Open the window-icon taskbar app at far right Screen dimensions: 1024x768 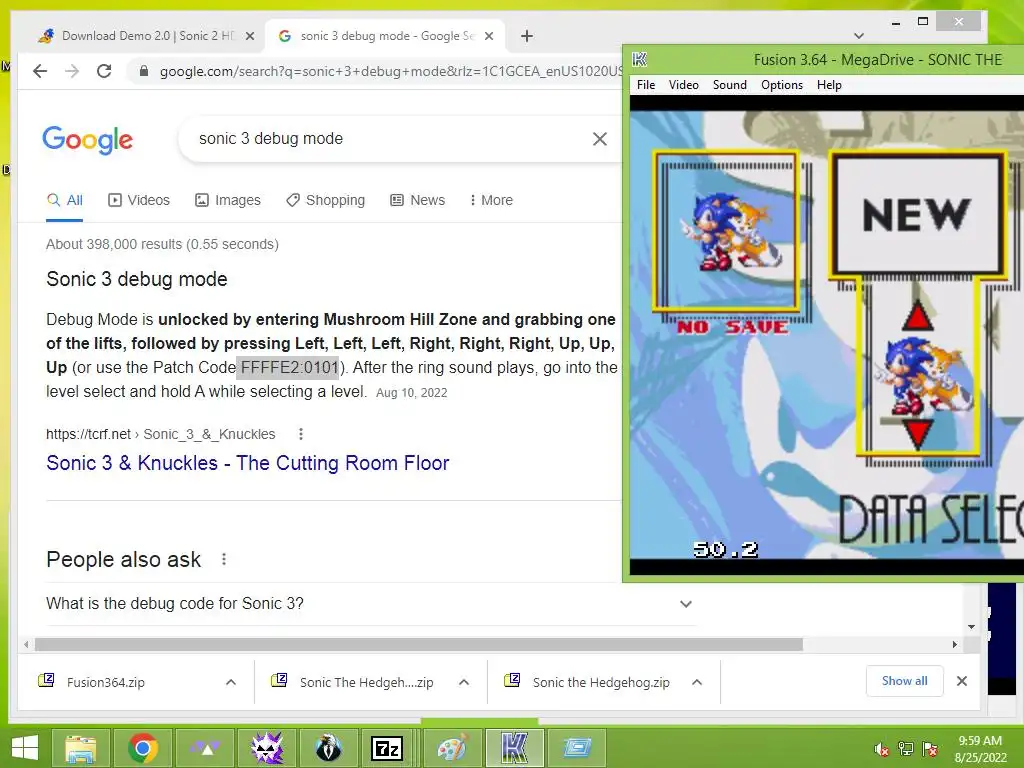pyautogui.click(x=577, y=748)
